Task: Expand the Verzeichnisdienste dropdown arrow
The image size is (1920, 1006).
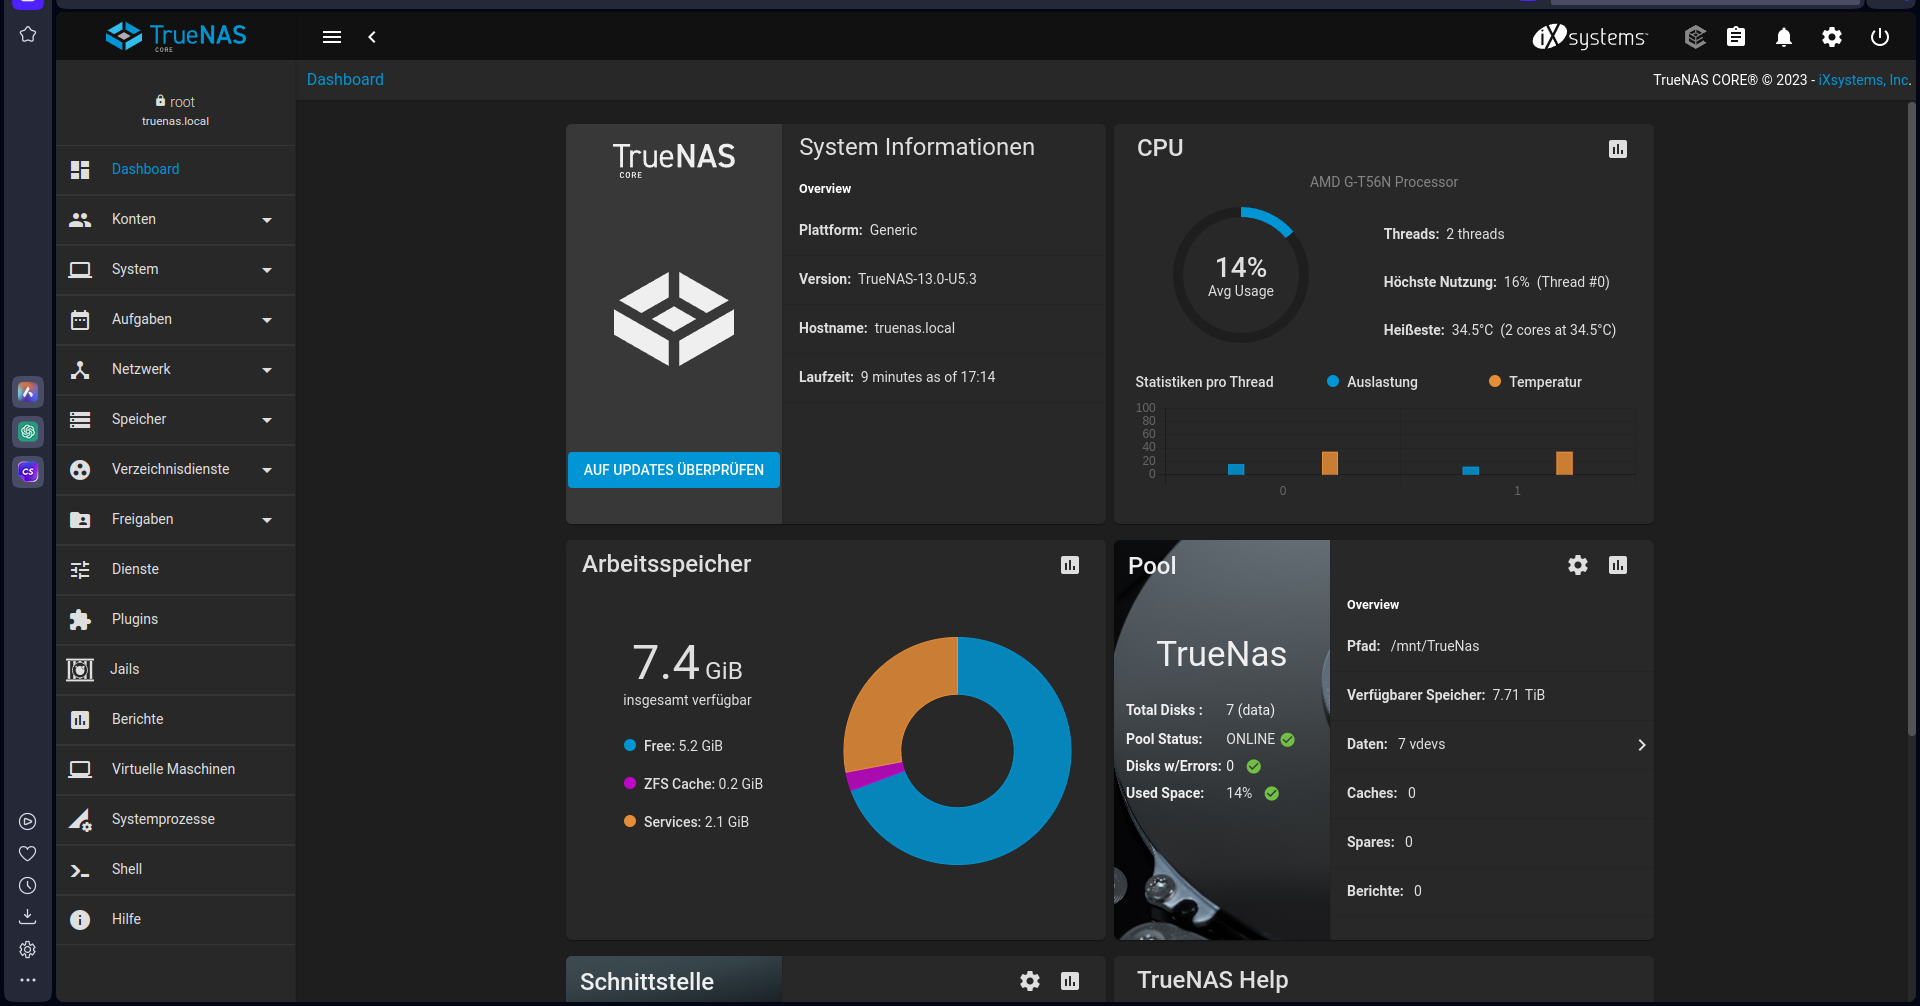Action: click(x=267, y=470)
